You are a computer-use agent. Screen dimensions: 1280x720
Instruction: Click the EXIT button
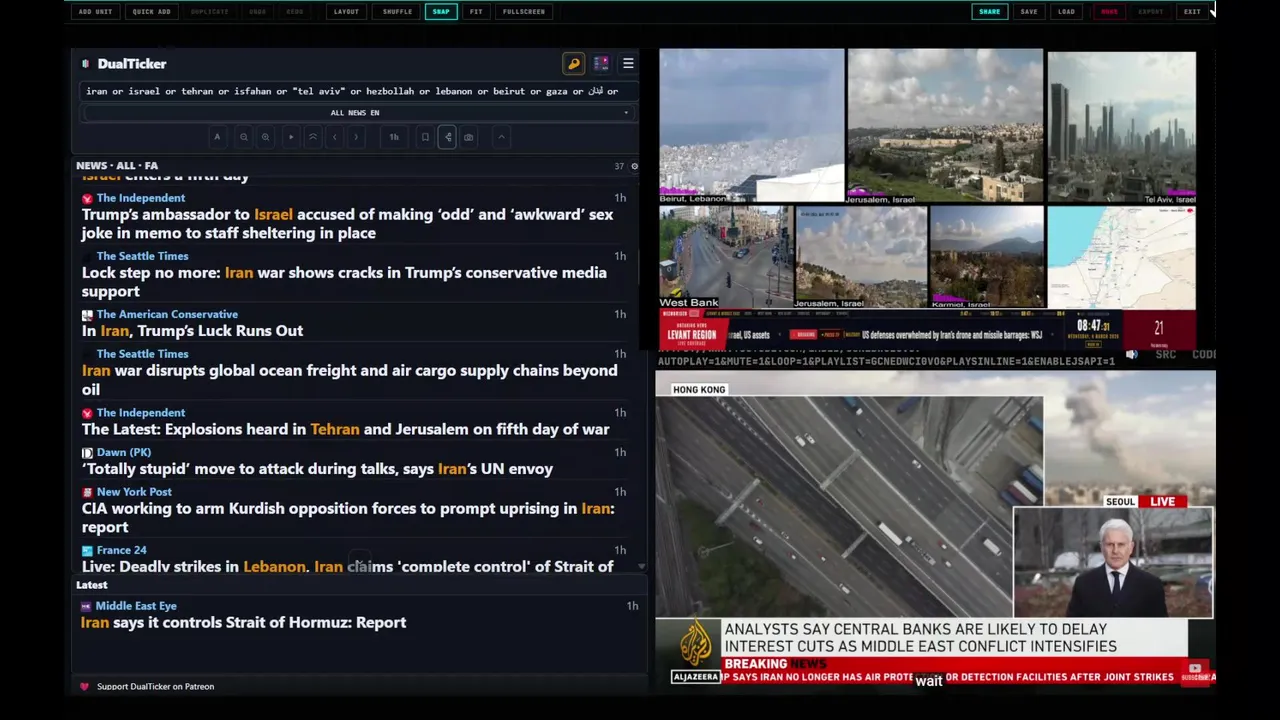click(1192, 12)
